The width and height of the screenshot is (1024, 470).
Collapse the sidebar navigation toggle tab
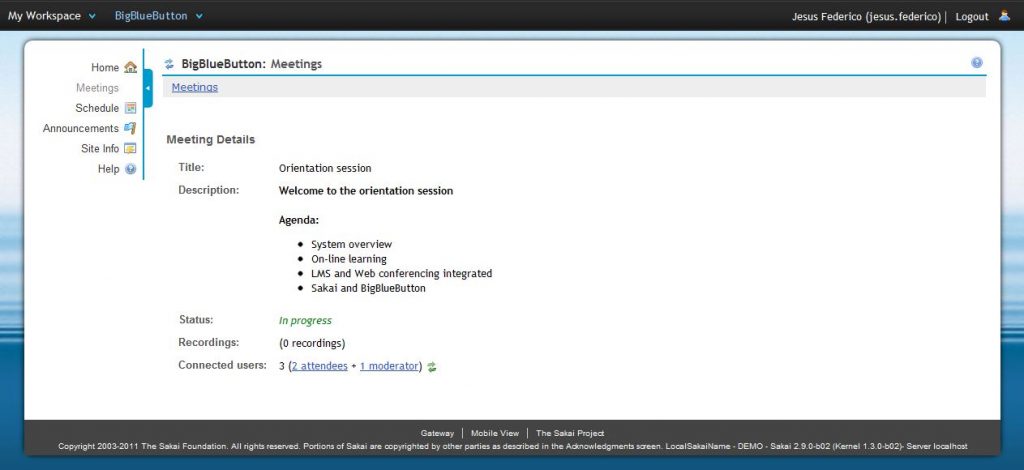(x=148, y=88)
